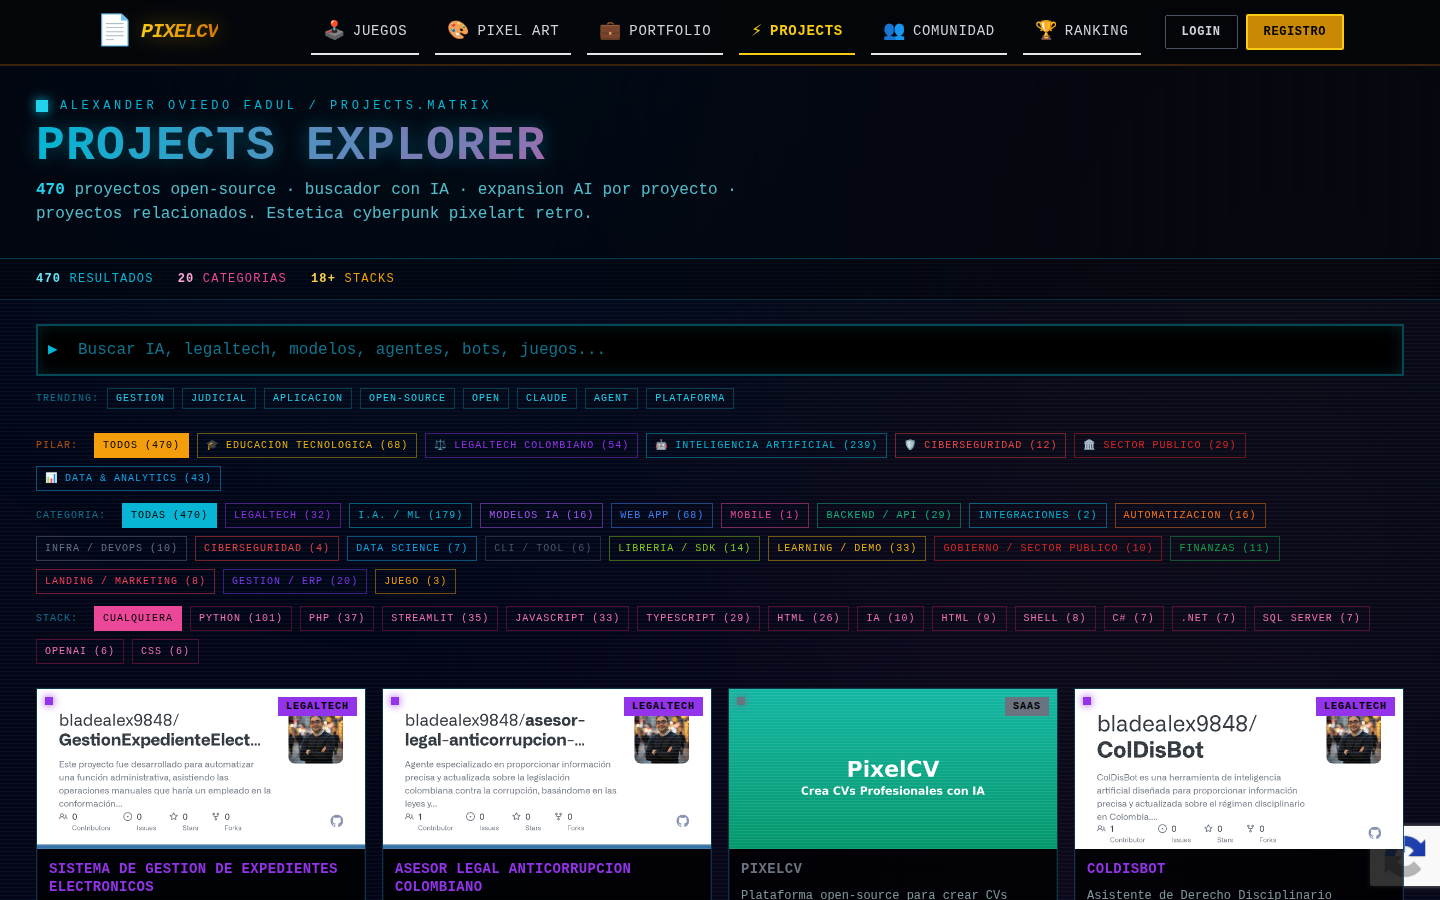Image resolution: width=1440 pixels, height=900 pixels.
Task: Click the PixelCV document logo icon
Action: point(114,30)
